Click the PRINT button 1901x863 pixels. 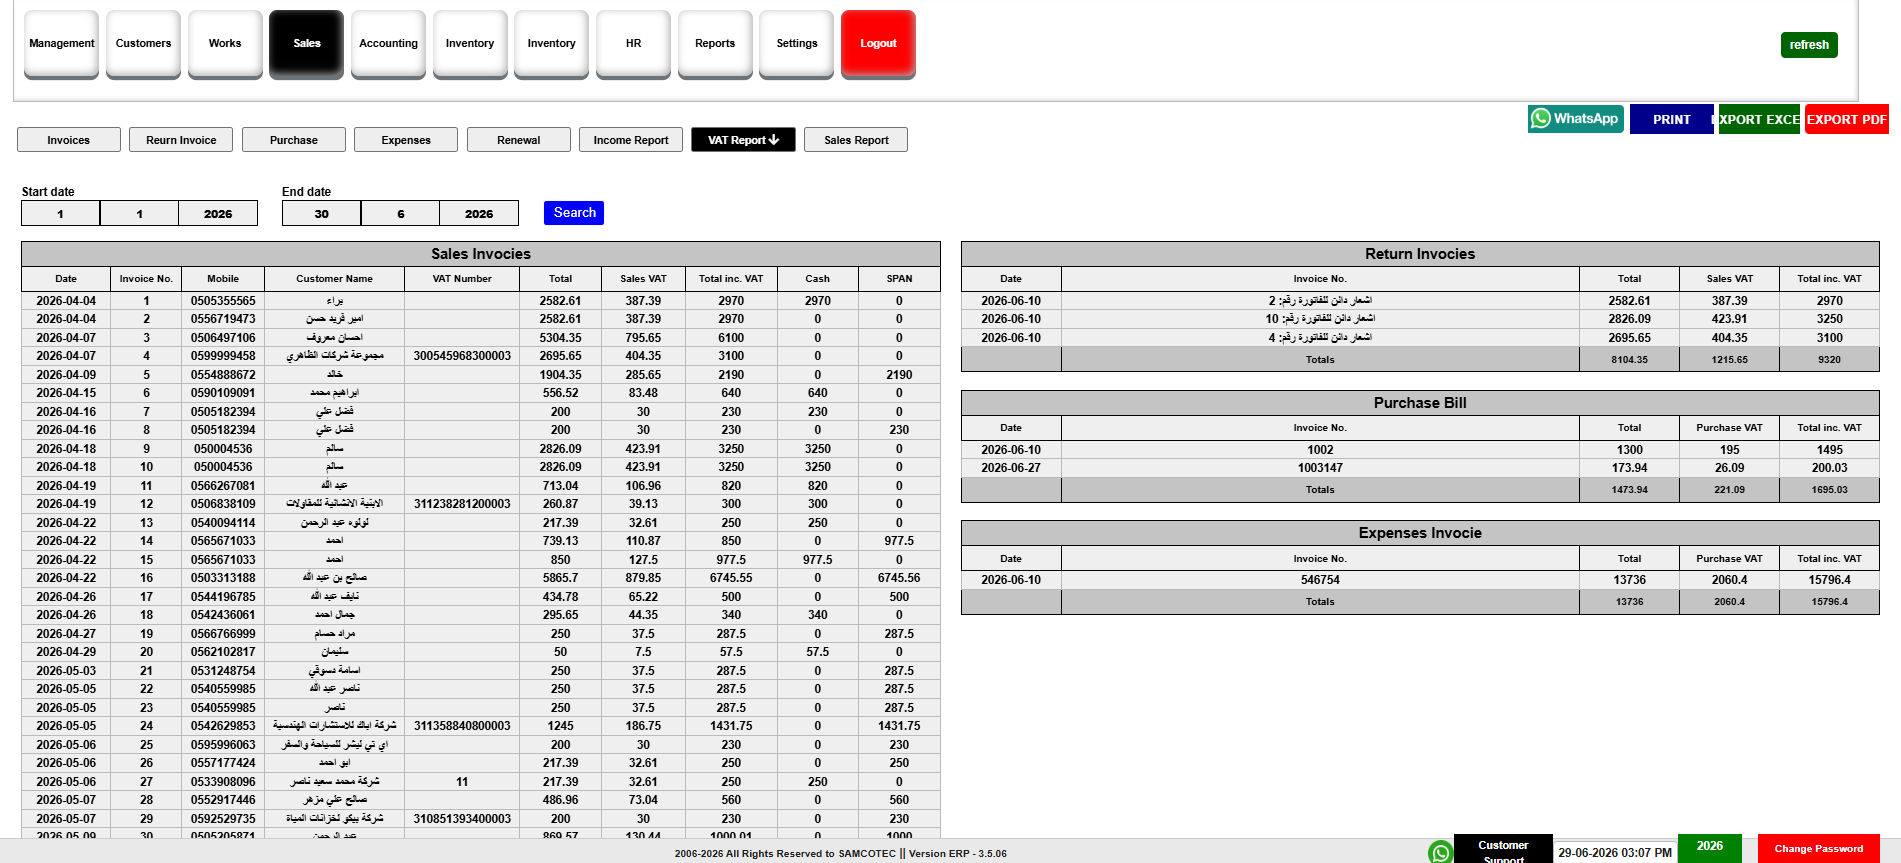pos(1671,119)
